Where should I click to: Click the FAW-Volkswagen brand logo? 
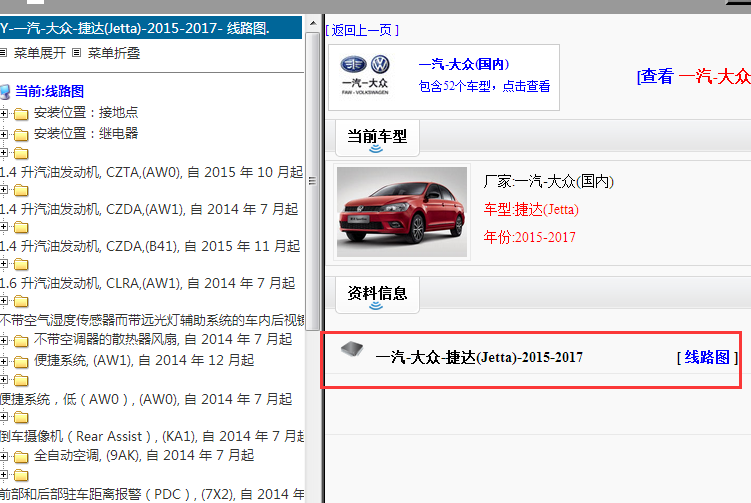coord(365,75)
